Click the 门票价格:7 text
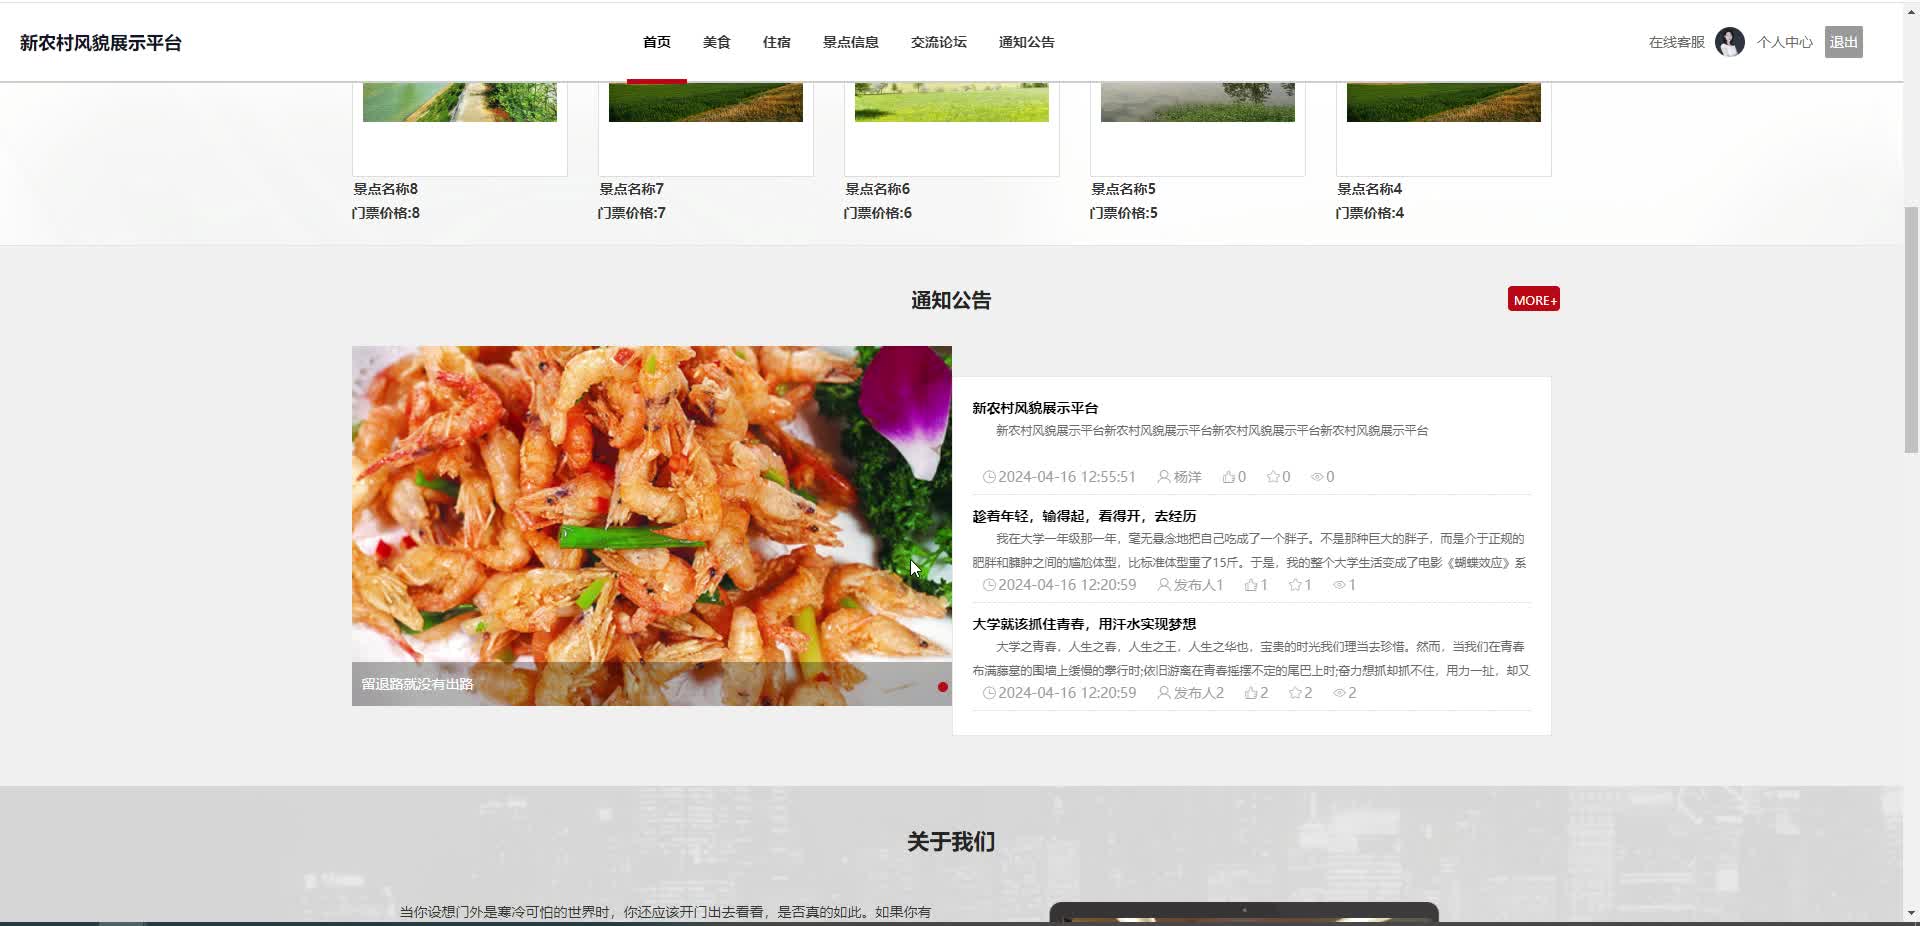Viewport: 1920px width, 926px height. pos(632,213)
